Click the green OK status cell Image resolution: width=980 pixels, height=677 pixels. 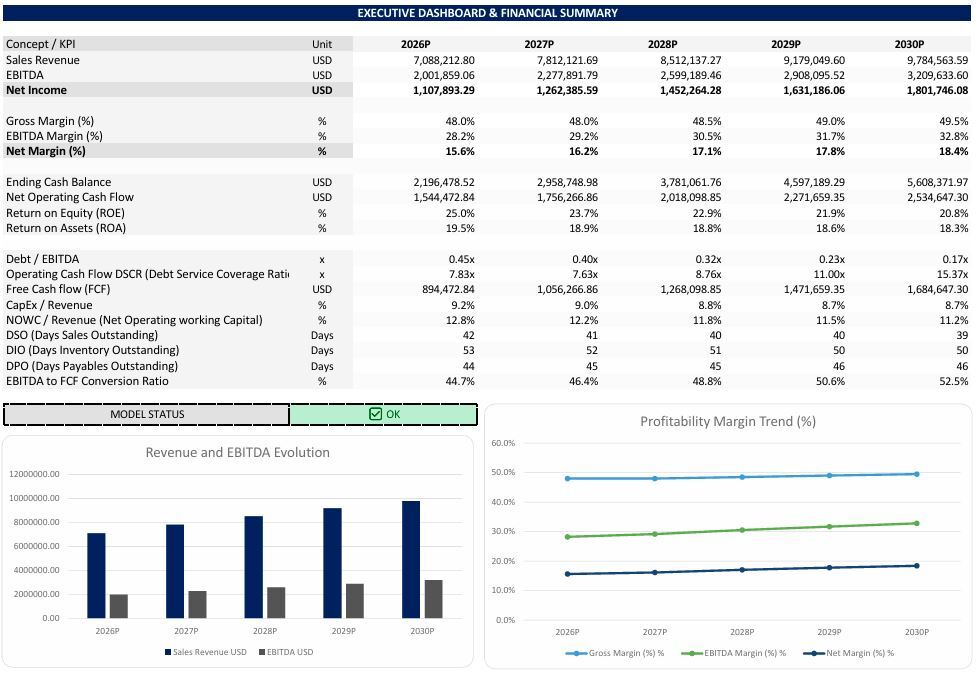click(x=384, y=414)
